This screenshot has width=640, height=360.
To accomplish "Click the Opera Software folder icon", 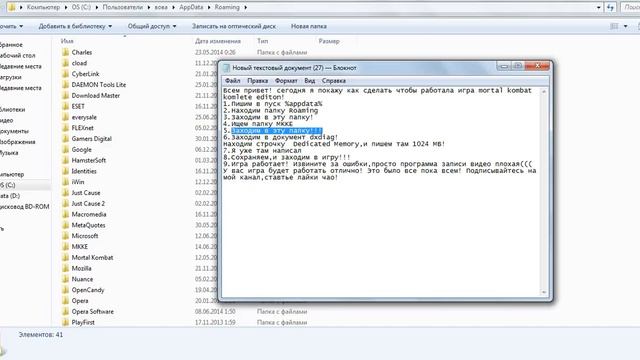I will pyautogui.click(x=65, y=311).
